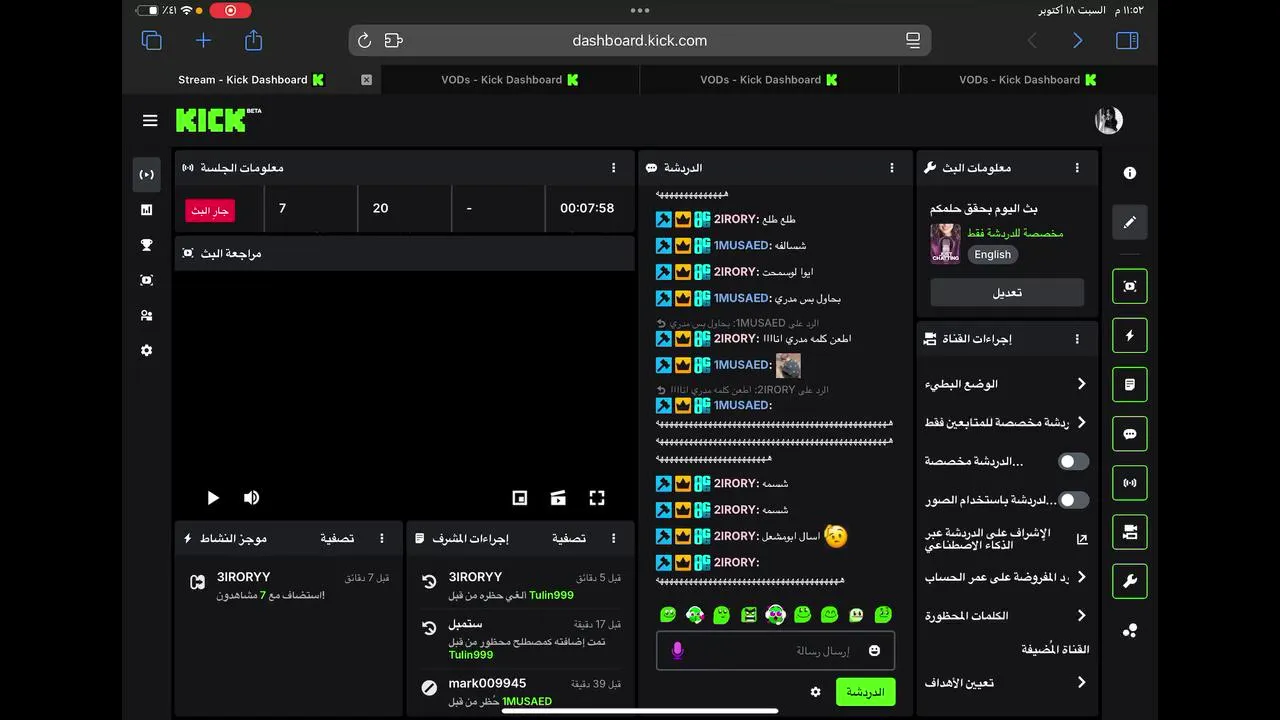Open the Safari sidebar panel button

tap(1127, 40)
